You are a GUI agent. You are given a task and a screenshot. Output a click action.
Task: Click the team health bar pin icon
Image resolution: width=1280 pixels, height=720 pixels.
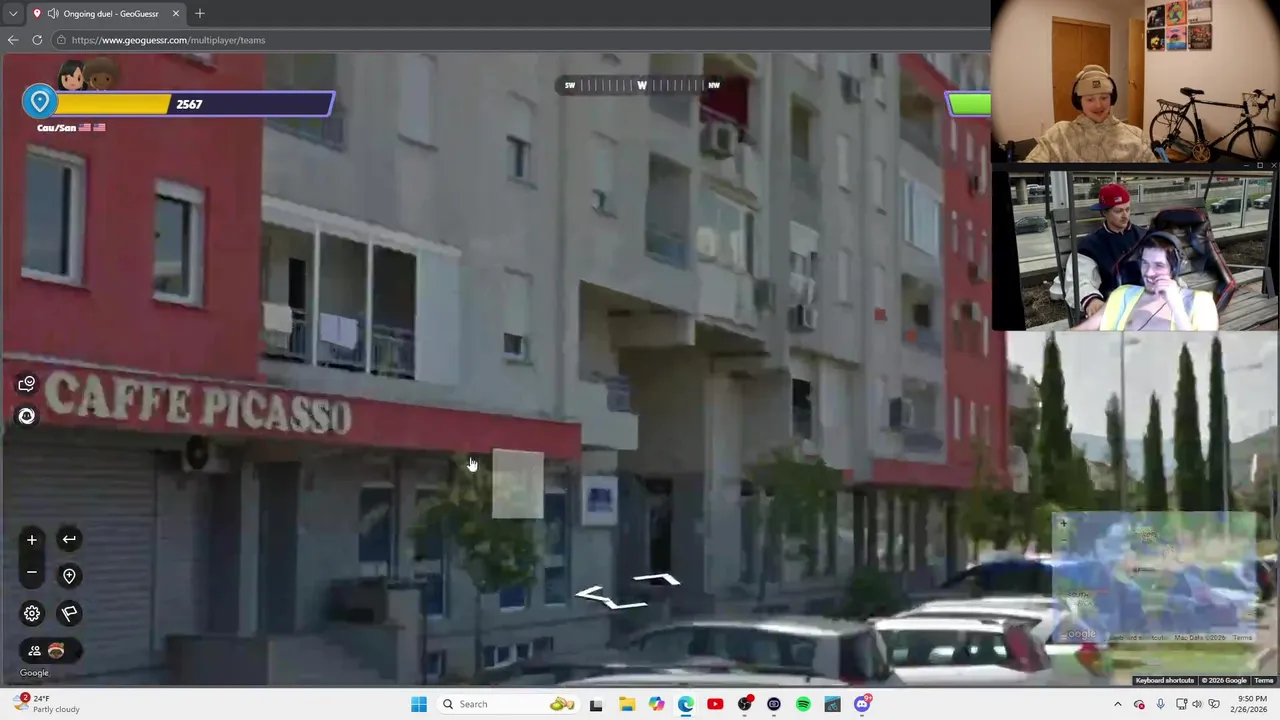point(40,102)
